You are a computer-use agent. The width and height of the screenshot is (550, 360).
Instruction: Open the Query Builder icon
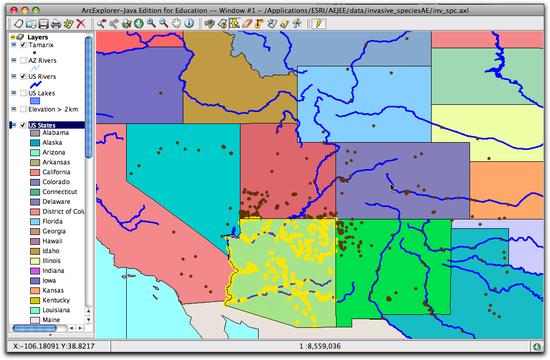tap(222, 24)
